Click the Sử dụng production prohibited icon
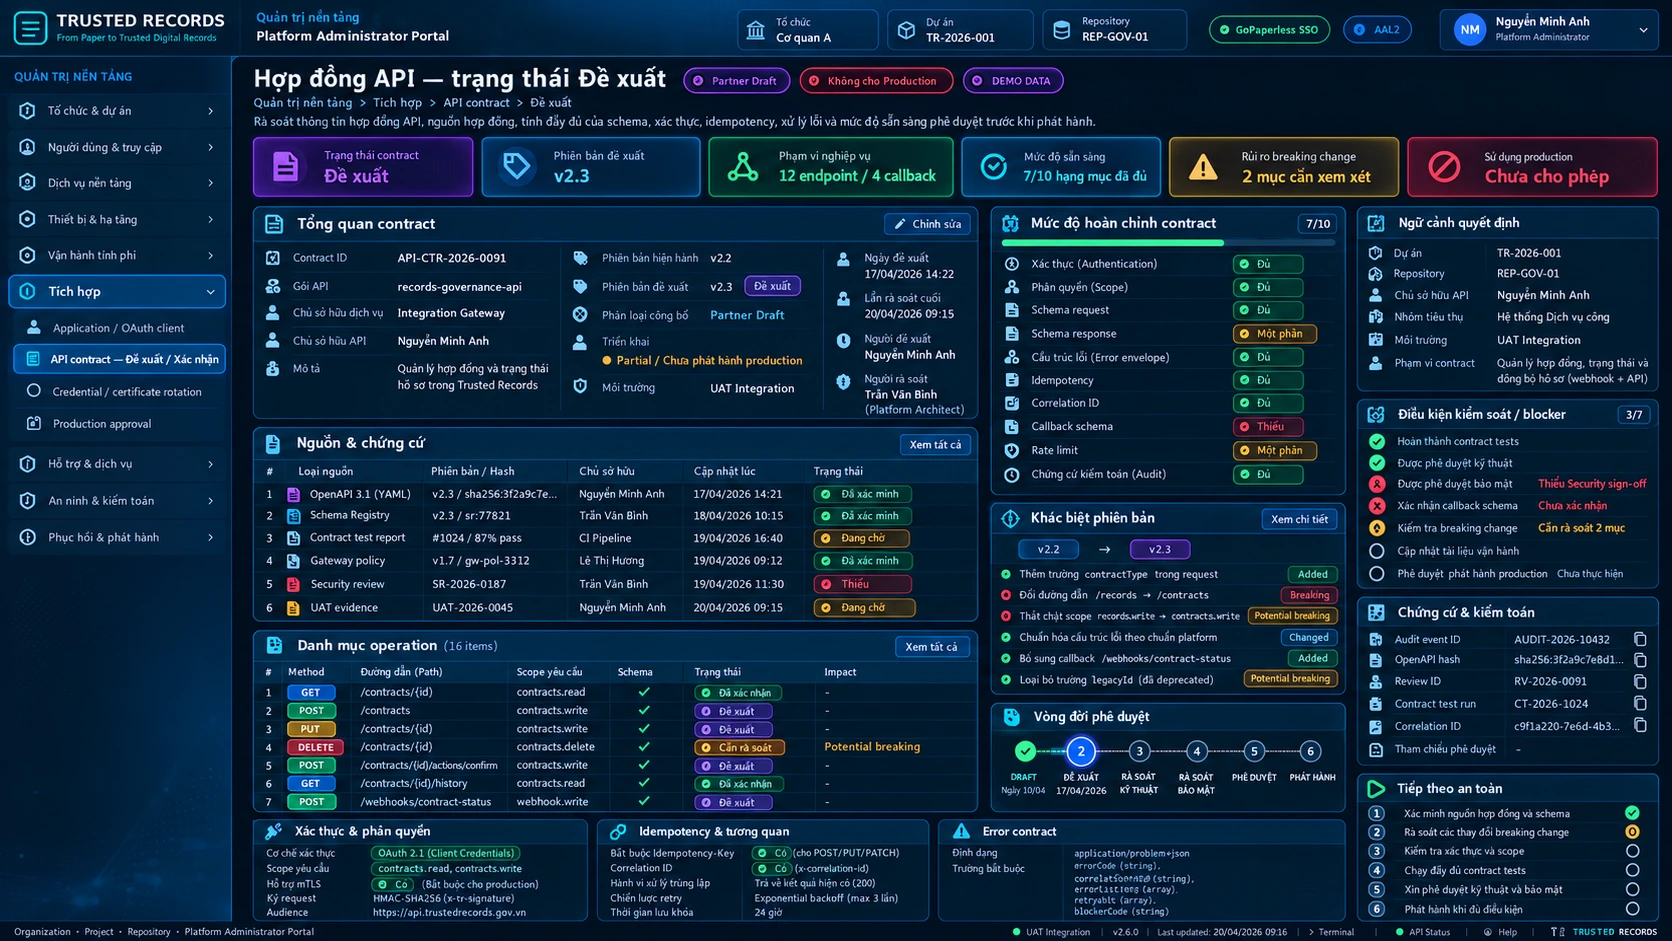The image size is (1672, 941). click(1444, 167)
